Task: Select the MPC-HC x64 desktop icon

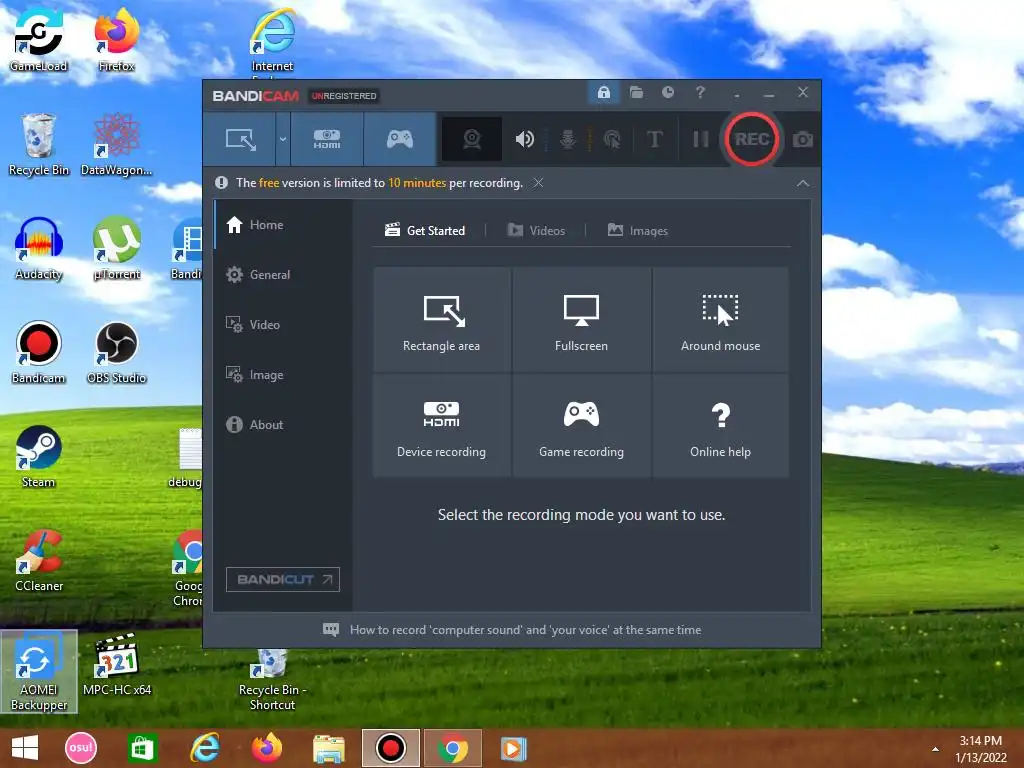Action: (x=117, y=665)
